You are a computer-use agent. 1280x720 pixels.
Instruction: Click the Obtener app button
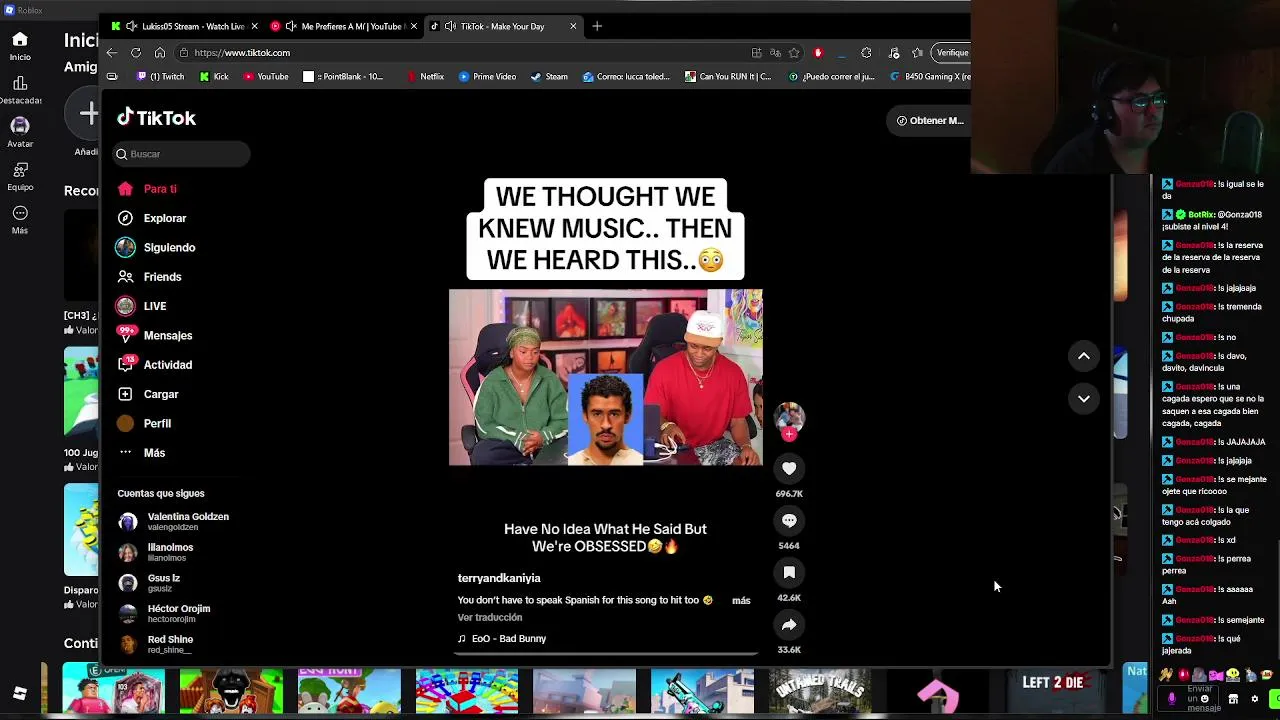click(x=930, y=120)
